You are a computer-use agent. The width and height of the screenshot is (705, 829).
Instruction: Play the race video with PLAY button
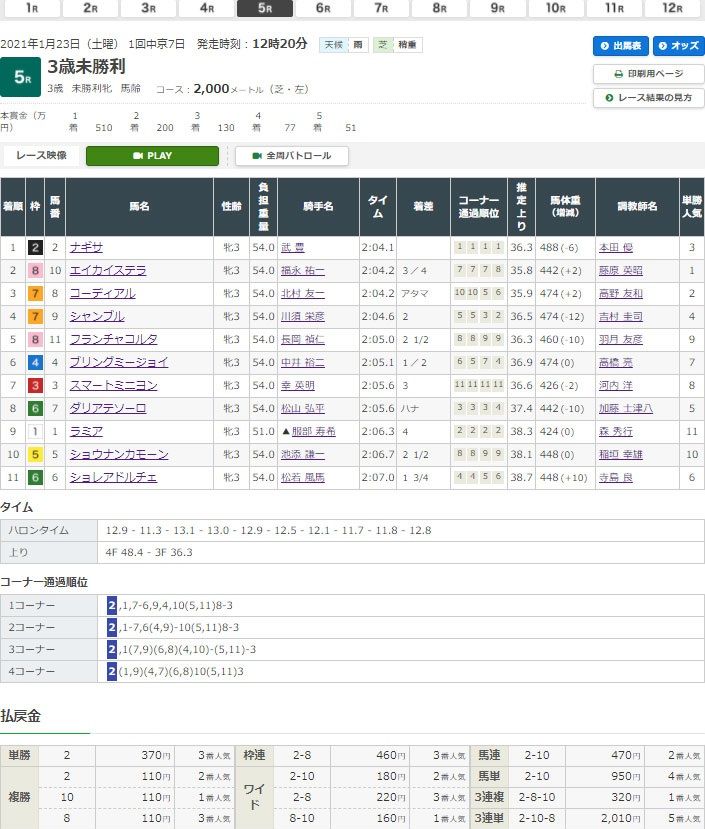152,156
